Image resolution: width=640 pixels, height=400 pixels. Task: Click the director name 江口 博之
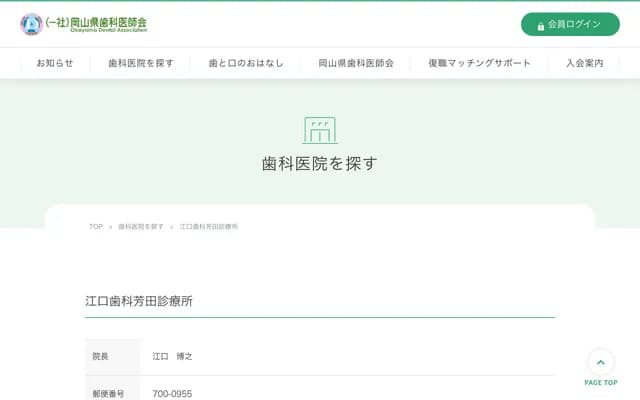pyautogui.click(x=172, y=356)
